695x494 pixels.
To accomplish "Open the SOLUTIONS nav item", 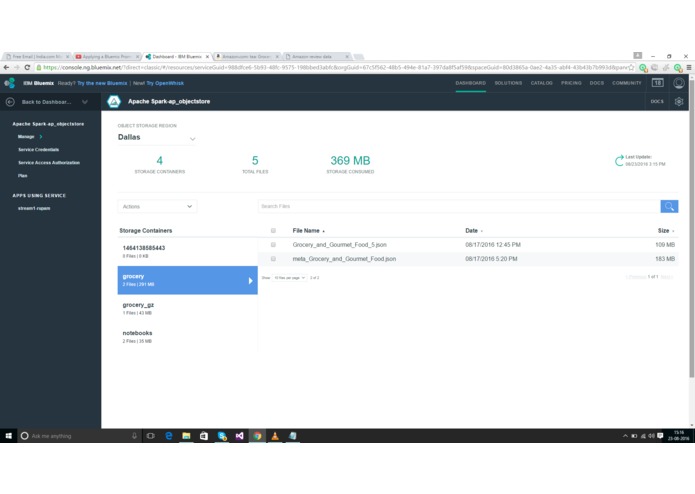I will coord(508,83).
